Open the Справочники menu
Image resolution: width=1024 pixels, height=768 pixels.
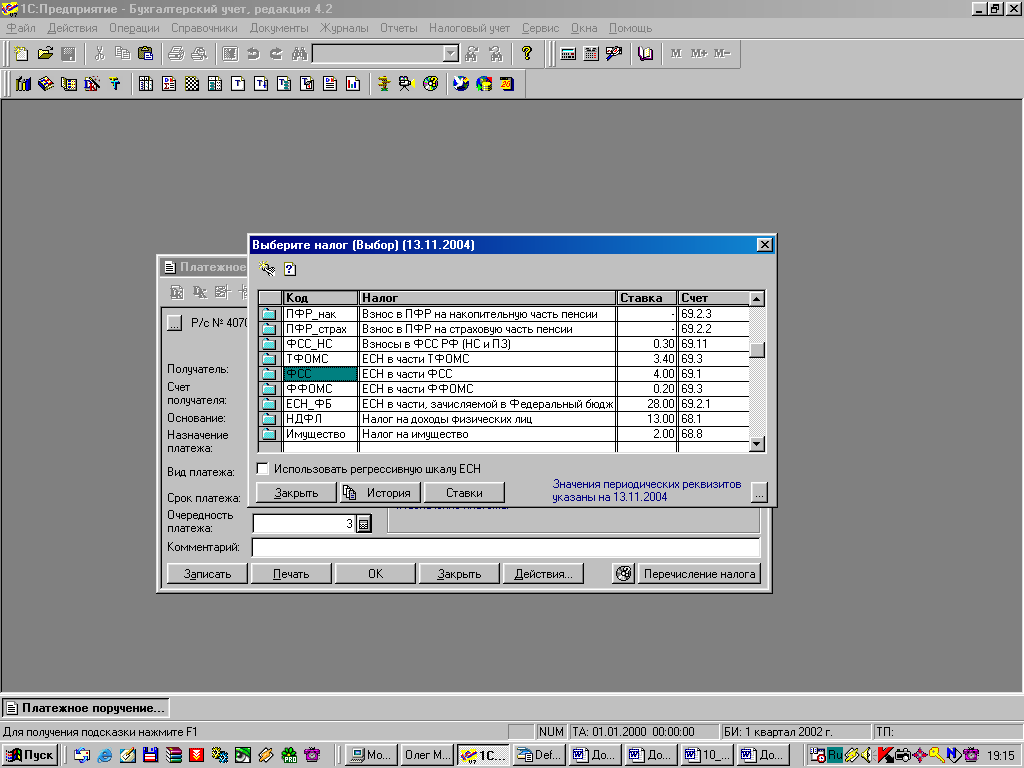tap(204, 28)
